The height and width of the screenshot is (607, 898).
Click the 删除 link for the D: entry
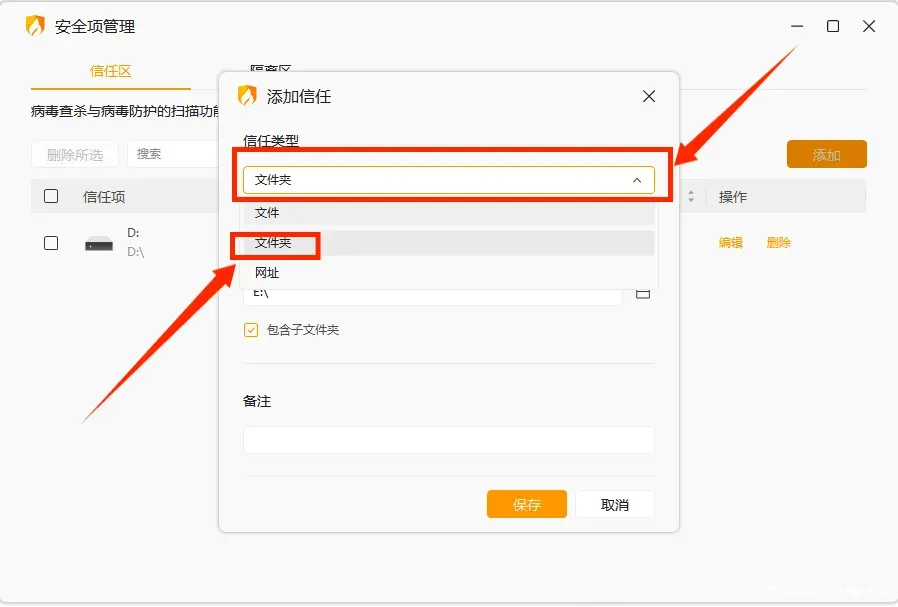[778, 243]
